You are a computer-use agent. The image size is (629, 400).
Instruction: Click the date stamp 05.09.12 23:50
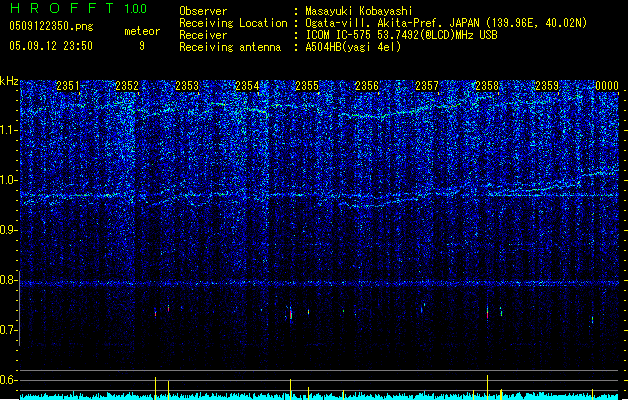51,46
